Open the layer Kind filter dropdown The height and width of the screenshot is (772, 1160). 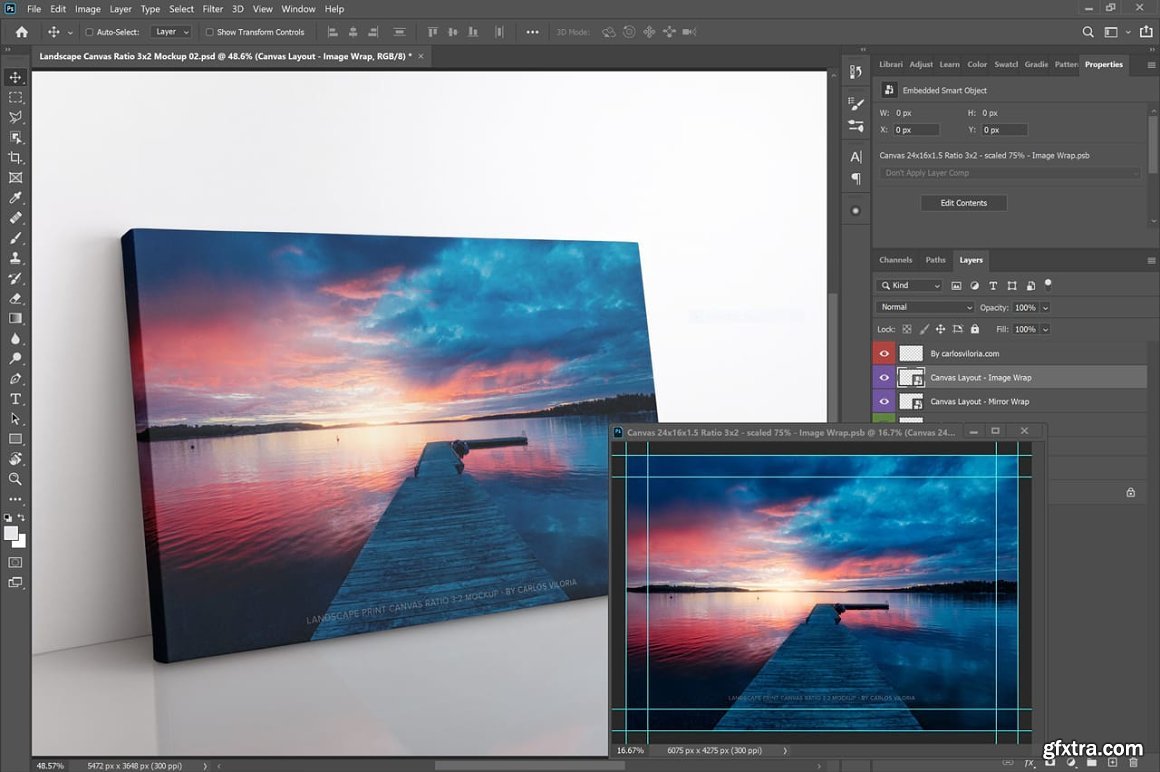click(910, 286)
